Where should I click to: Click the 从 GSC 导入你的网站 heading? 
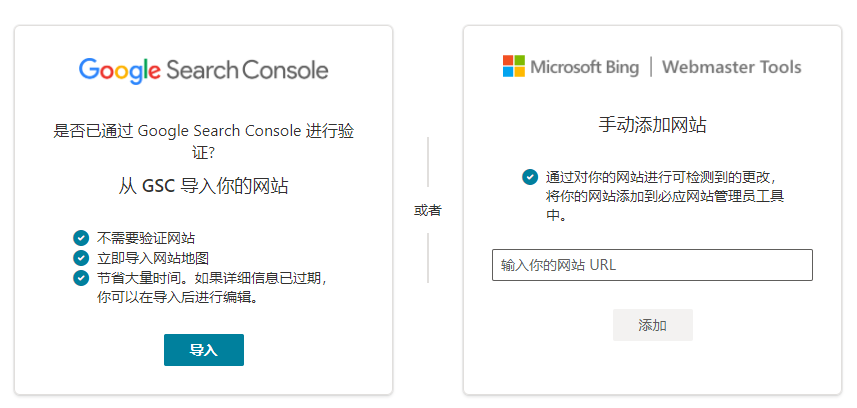[x=203, y=186]
